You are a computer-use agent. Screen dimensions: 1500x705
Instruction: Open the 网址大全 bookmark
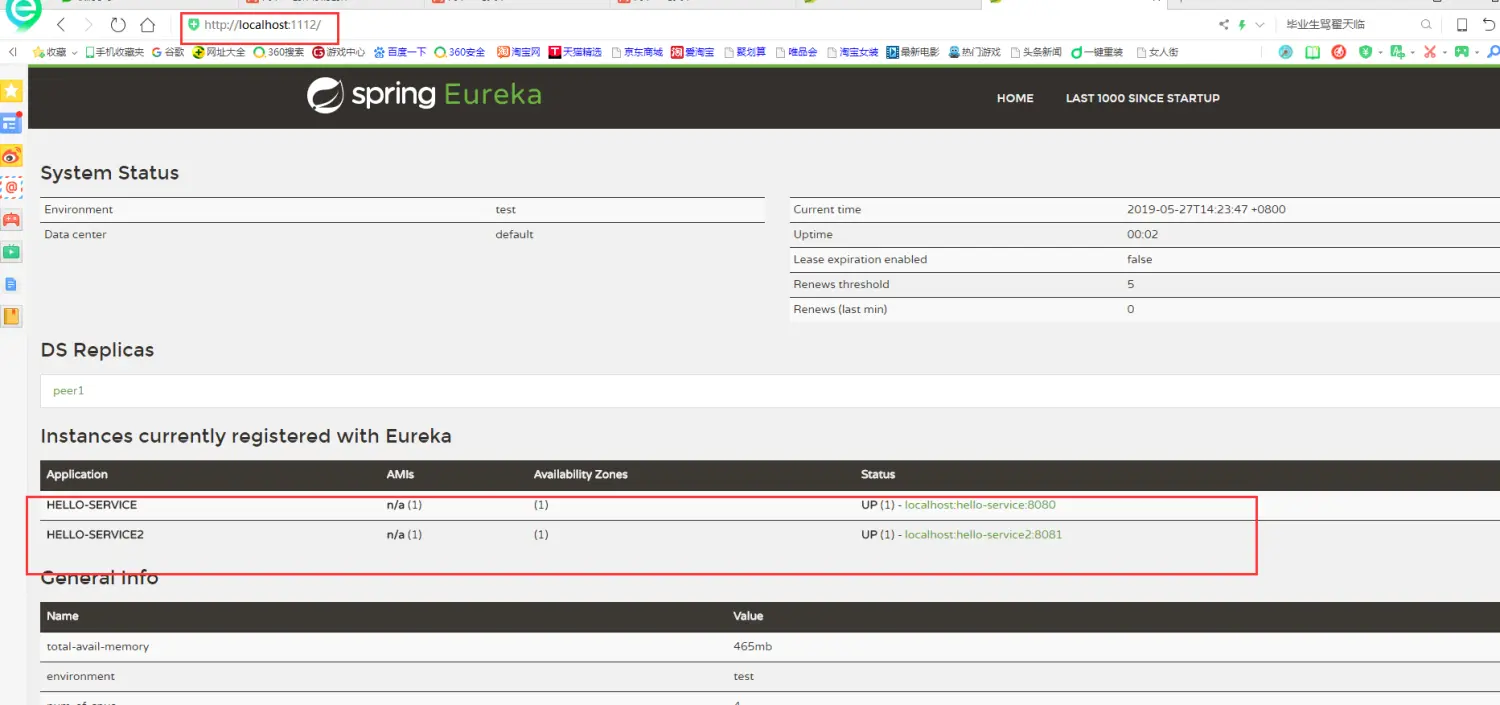click(x=219, y=52)
